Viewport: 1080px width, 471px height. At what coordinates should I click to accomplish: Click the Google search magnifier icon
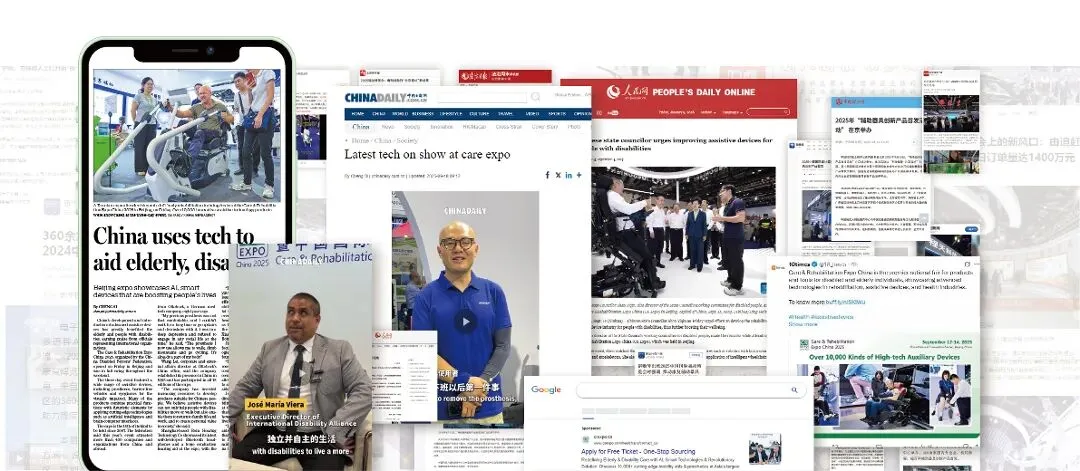click(794, 390)
